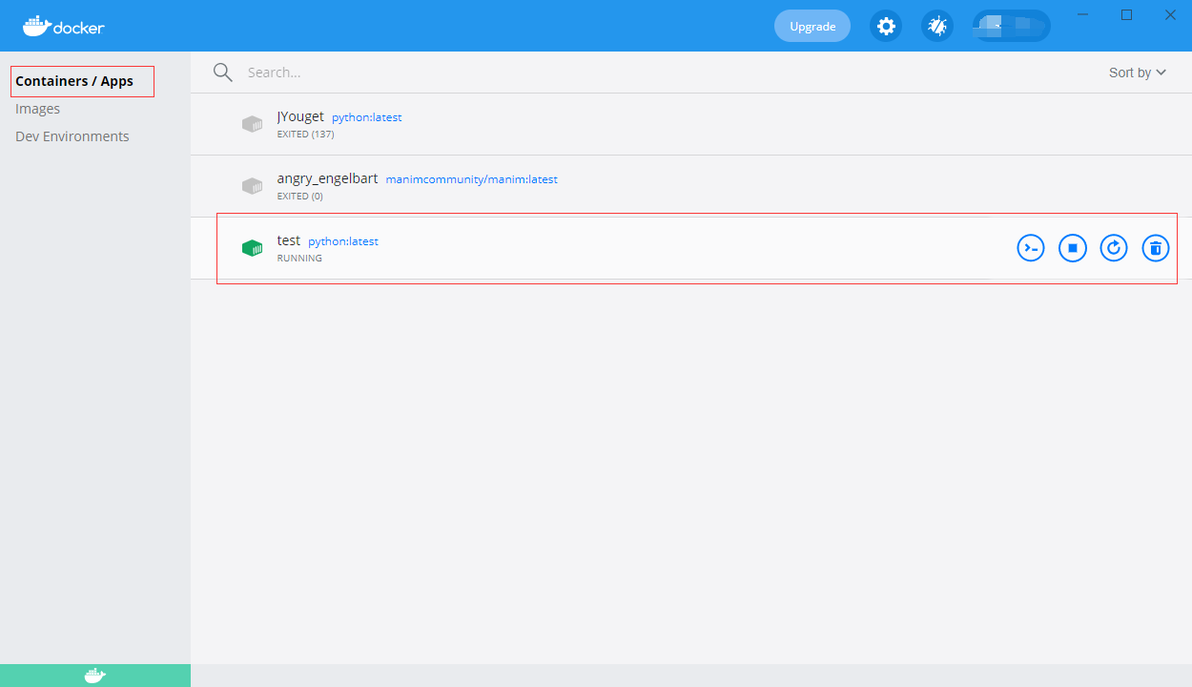Open Containers / Apps section

click(74, 81)
